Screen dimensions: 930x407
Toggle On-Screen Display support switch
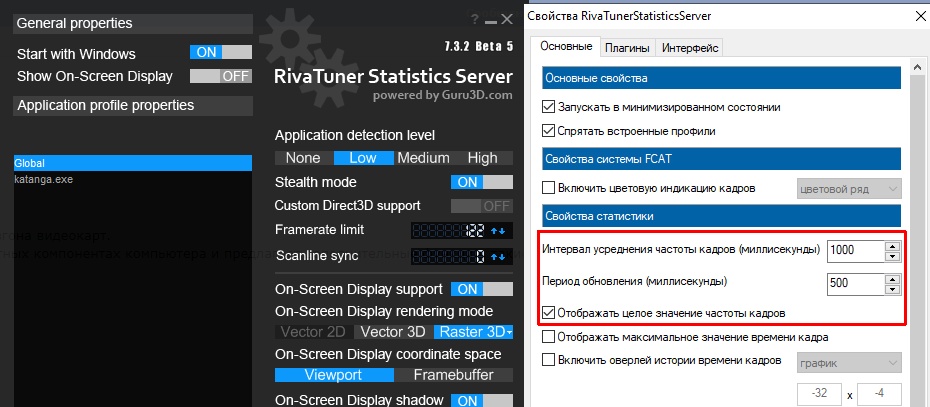(482, 289)
